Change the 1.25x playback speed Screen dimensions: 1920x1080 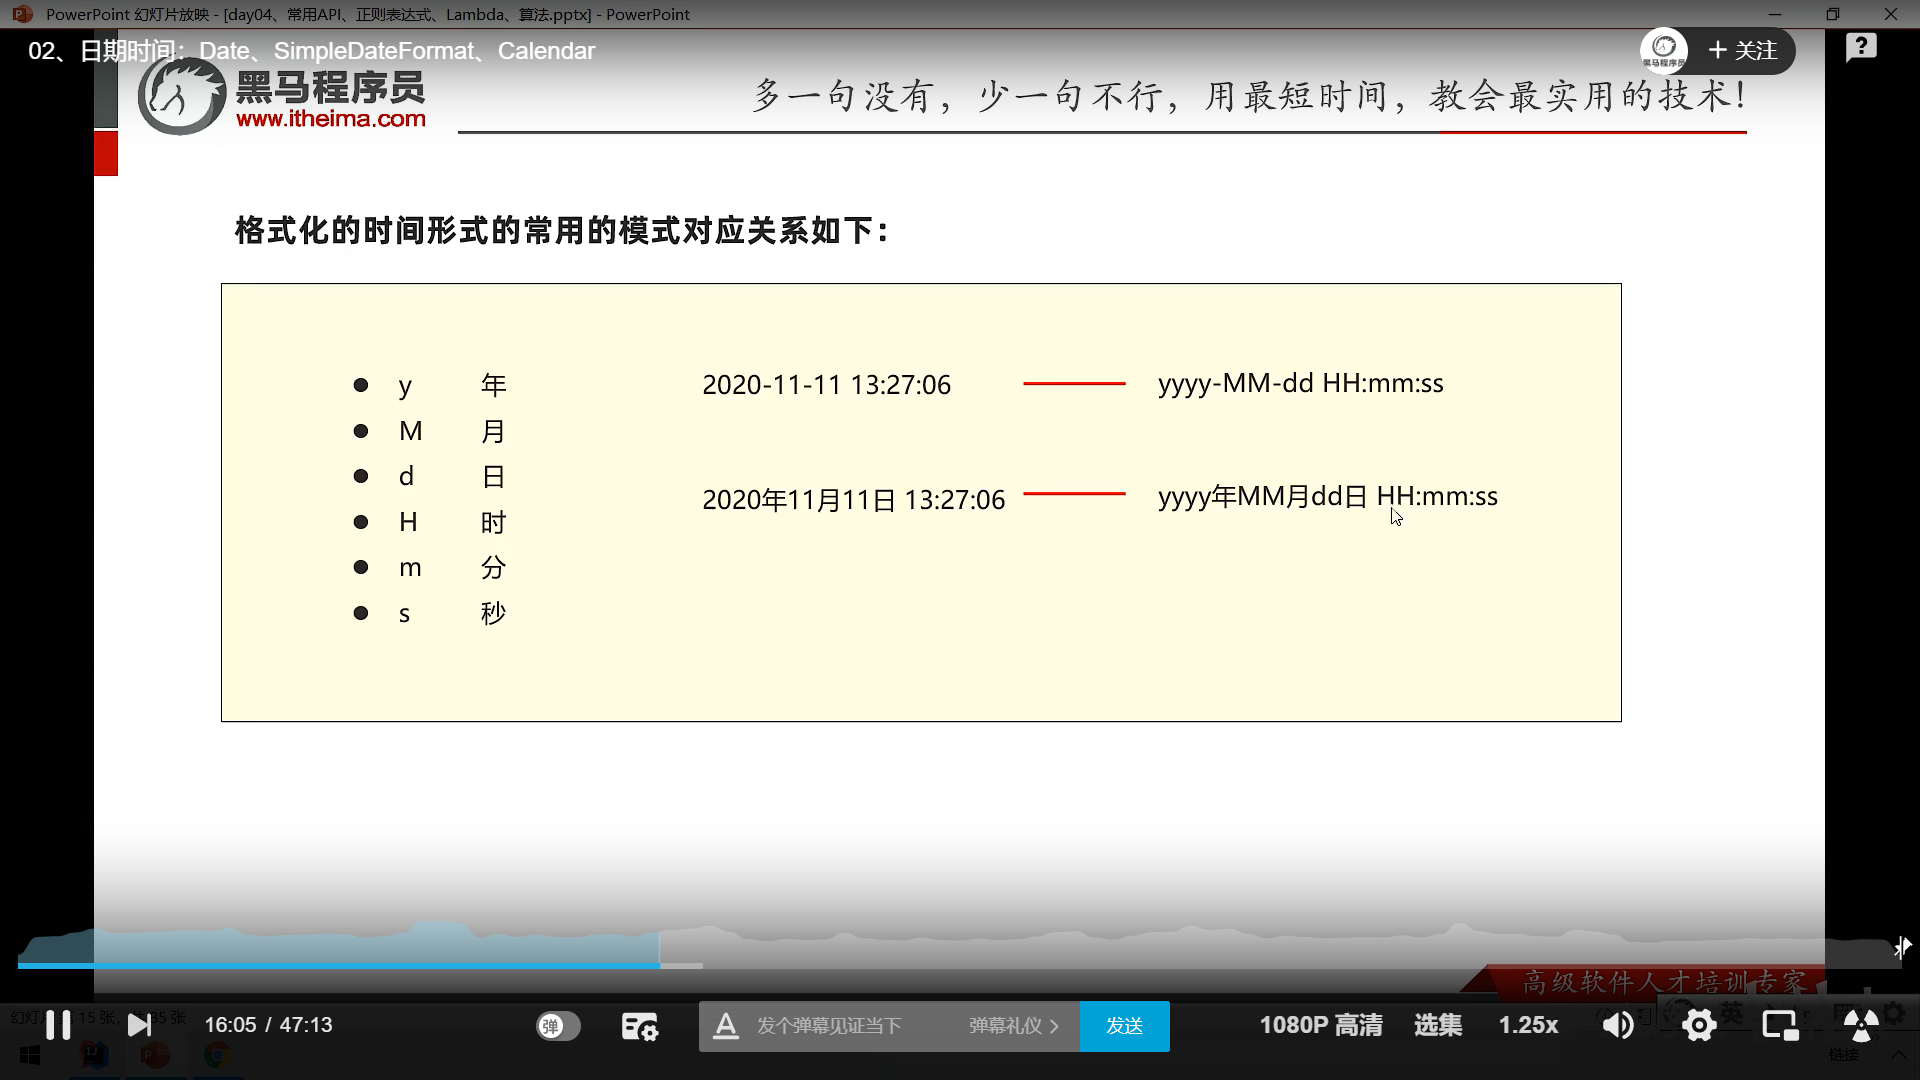1528,1025
